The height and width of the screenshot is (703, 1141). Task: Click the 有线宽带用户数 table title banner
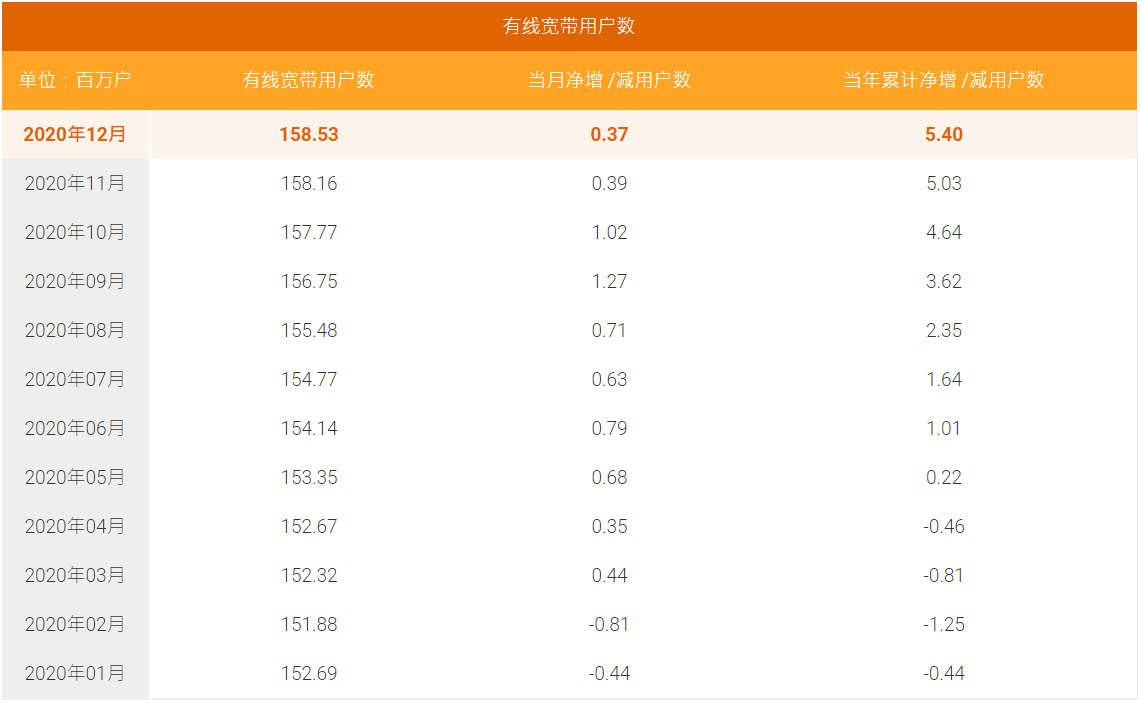click(569, 27)
